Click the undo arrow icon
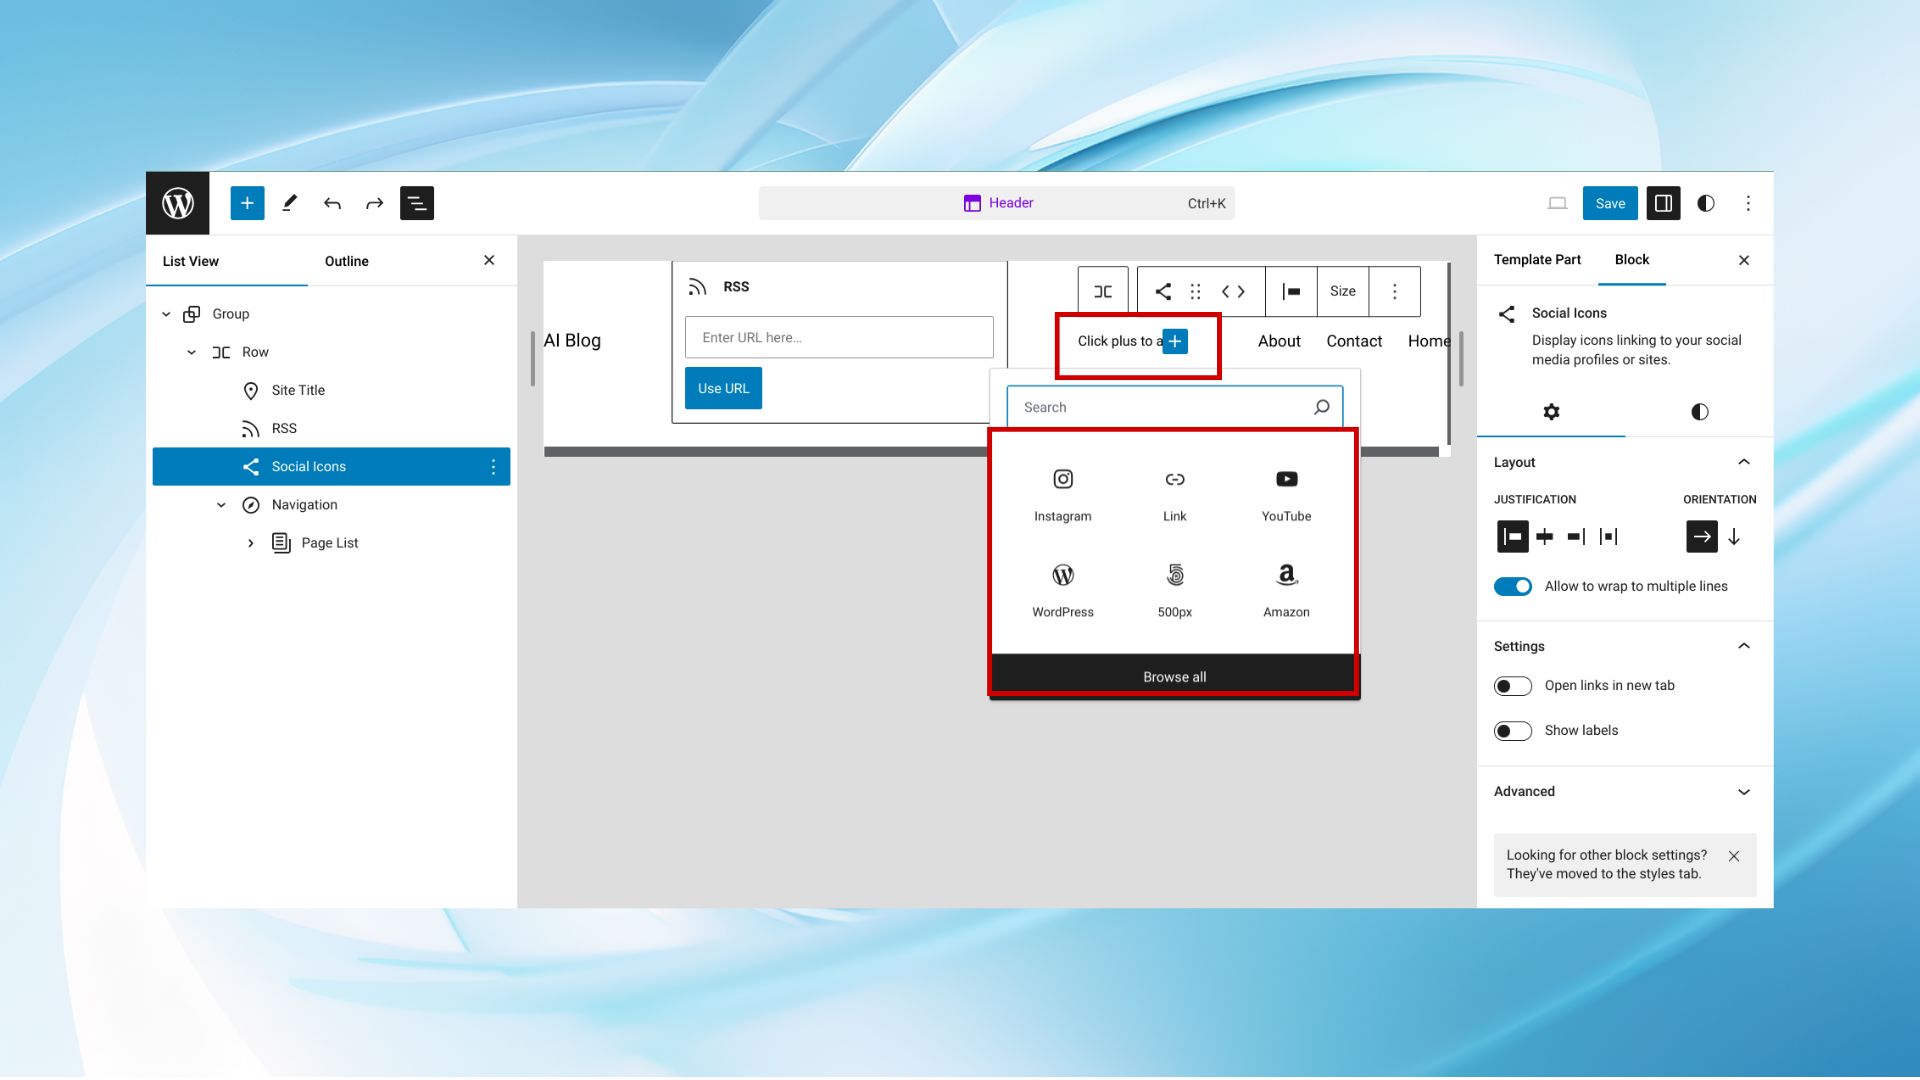The width and height of the screenshot is (1920, 1080). point(332,204)
